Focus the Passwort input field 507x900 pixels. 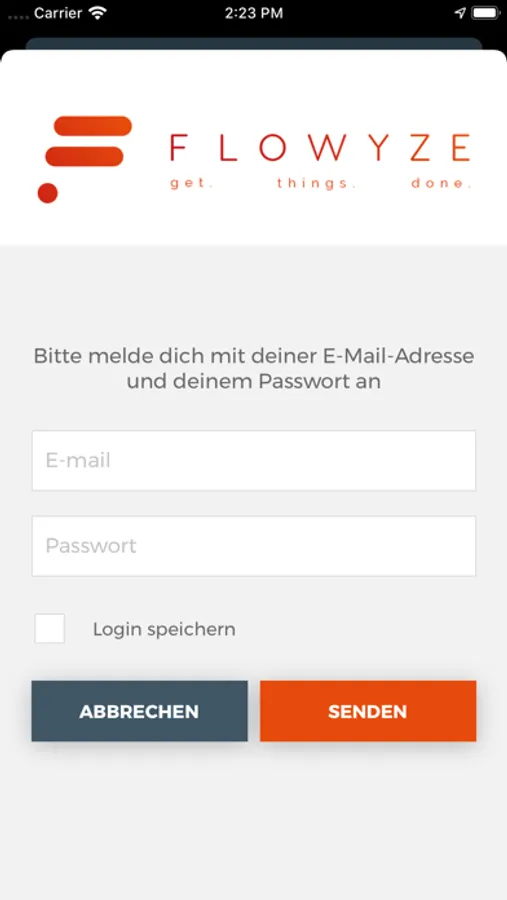pyautogui.click(x=254, y=545)
